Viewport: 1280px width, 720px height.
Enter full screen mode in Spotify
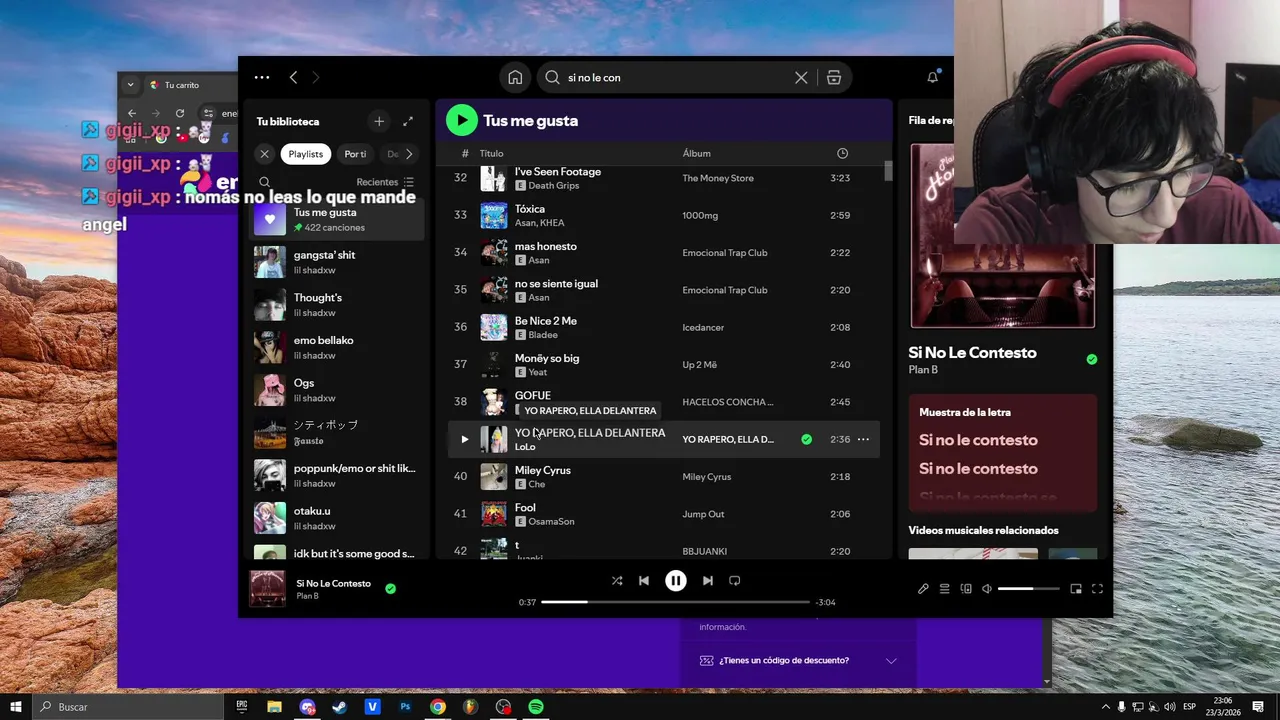[1097, 589]
